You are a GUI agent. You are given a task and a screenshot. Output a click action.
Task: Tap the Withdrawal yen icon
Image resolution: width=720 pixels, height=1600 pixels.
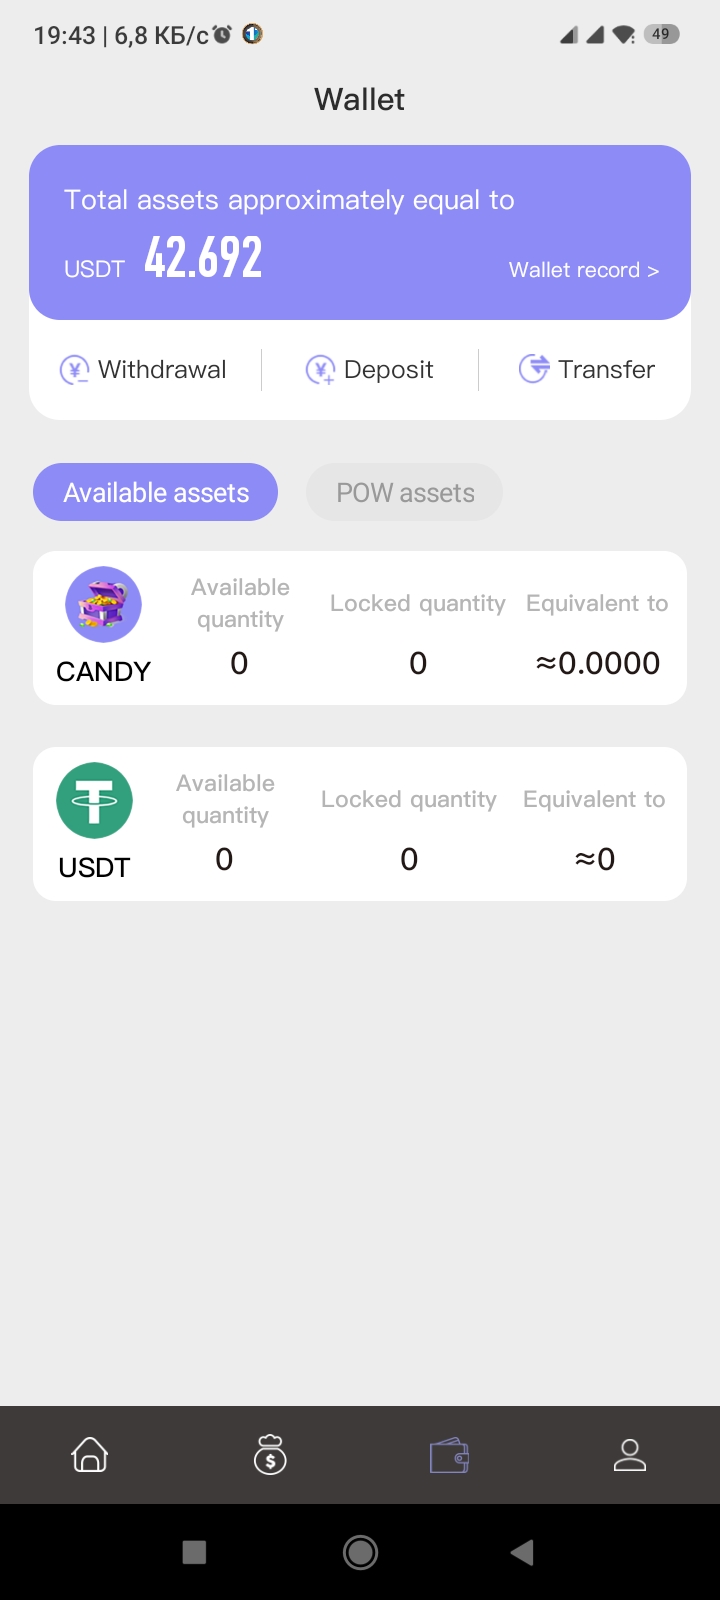click(74, 370)
